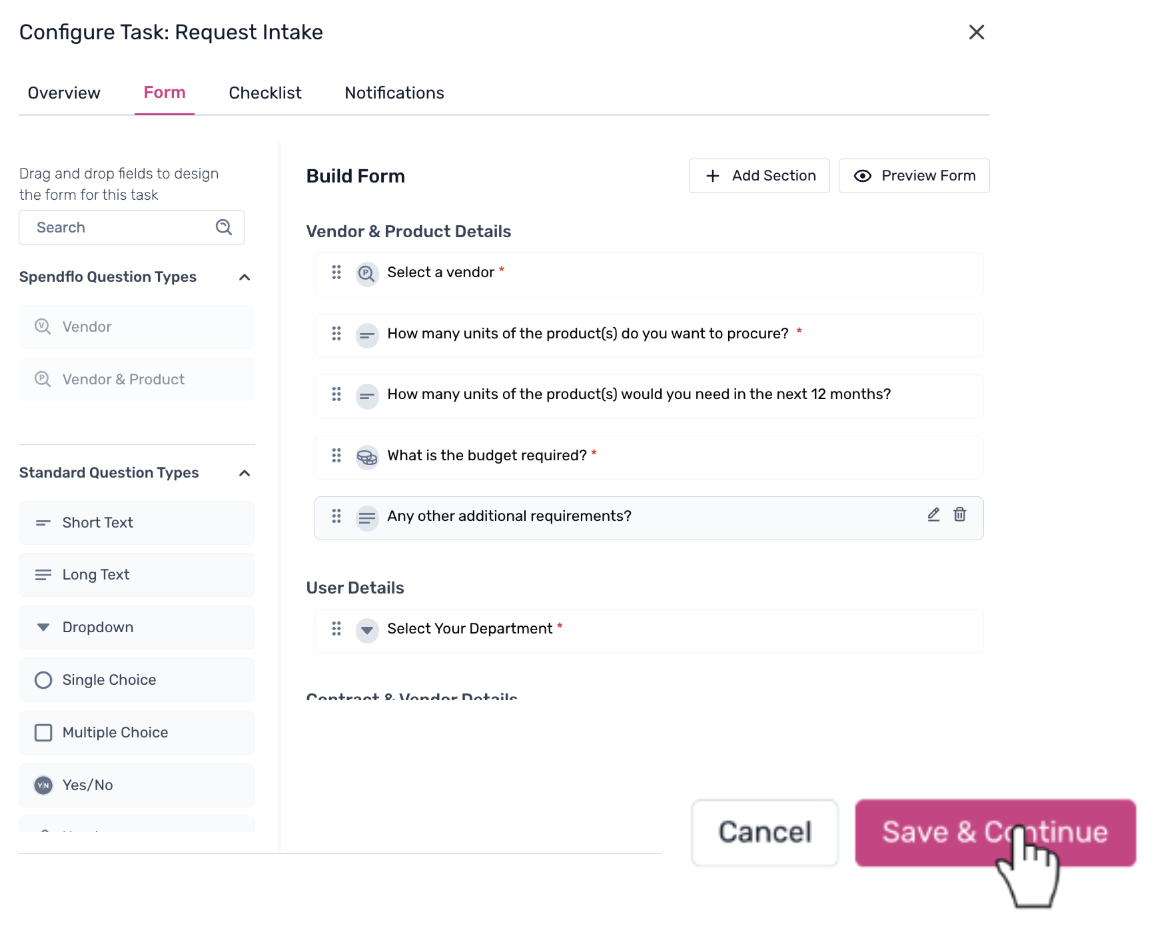Click the budget question's coins icon
The width and height of the screenshot is (1170, 940).
click(367, 456)
